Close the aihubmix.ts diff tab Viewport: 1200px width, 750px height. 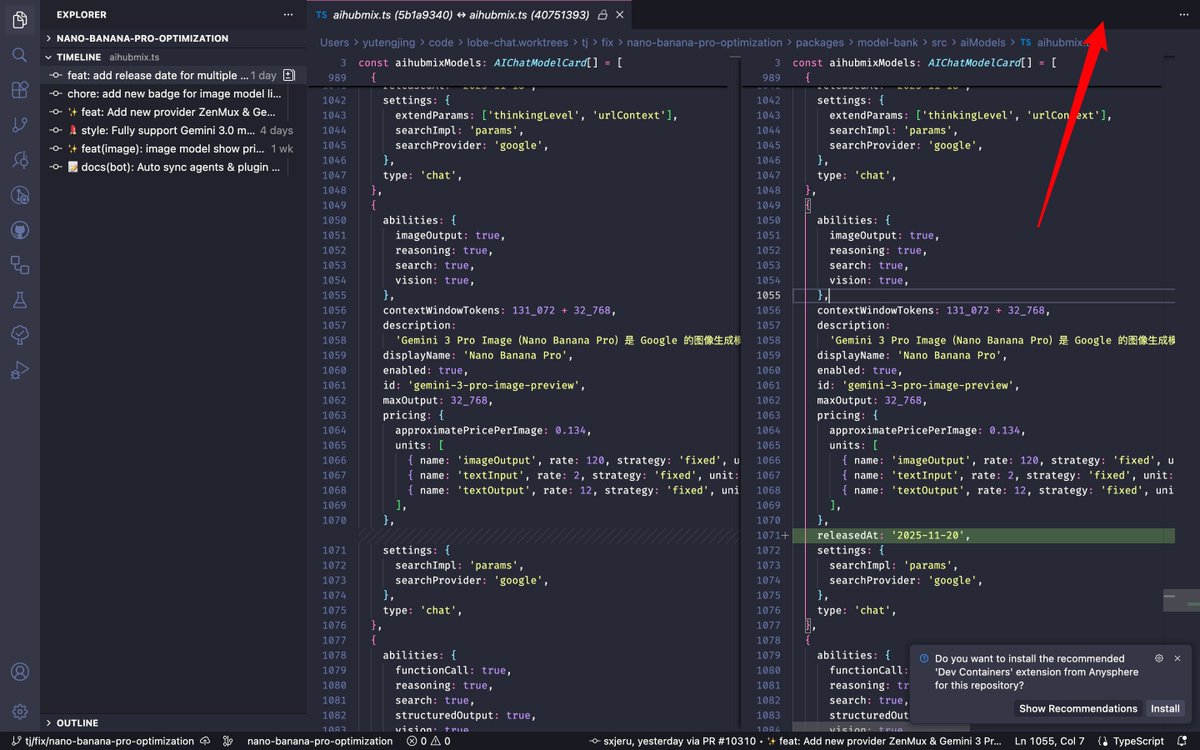point(621,15)
